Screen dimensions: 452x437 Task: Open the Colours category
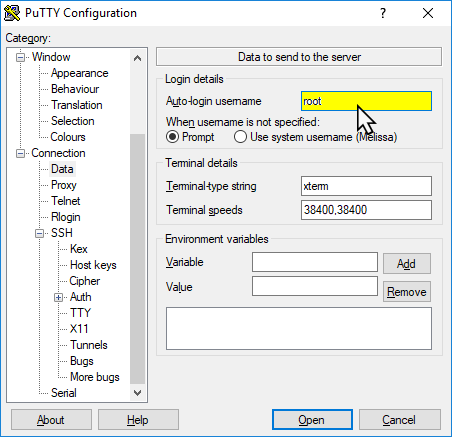tap(68, 137)
